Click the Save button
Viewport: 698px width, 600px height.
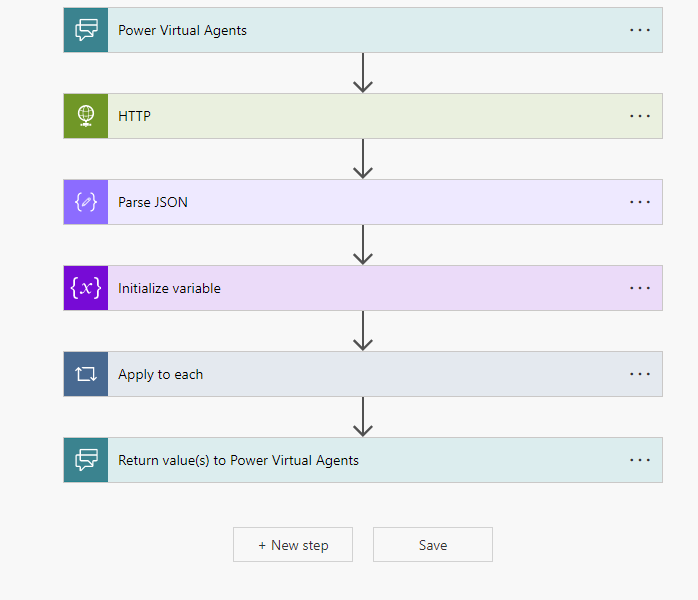(433, 545)
